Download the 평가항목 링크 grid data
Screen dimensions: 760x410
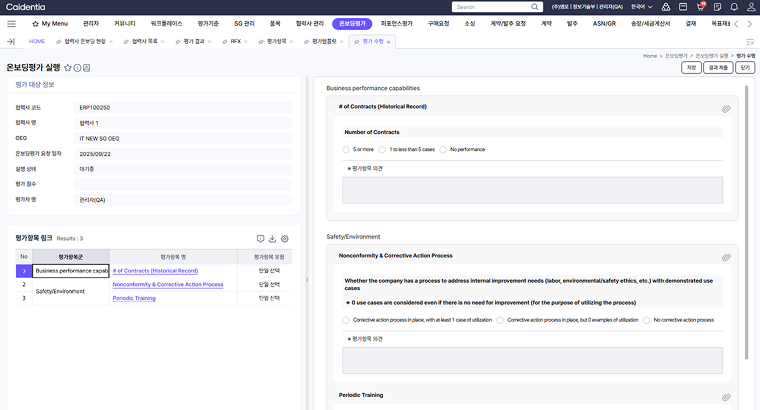click(272, 239)
